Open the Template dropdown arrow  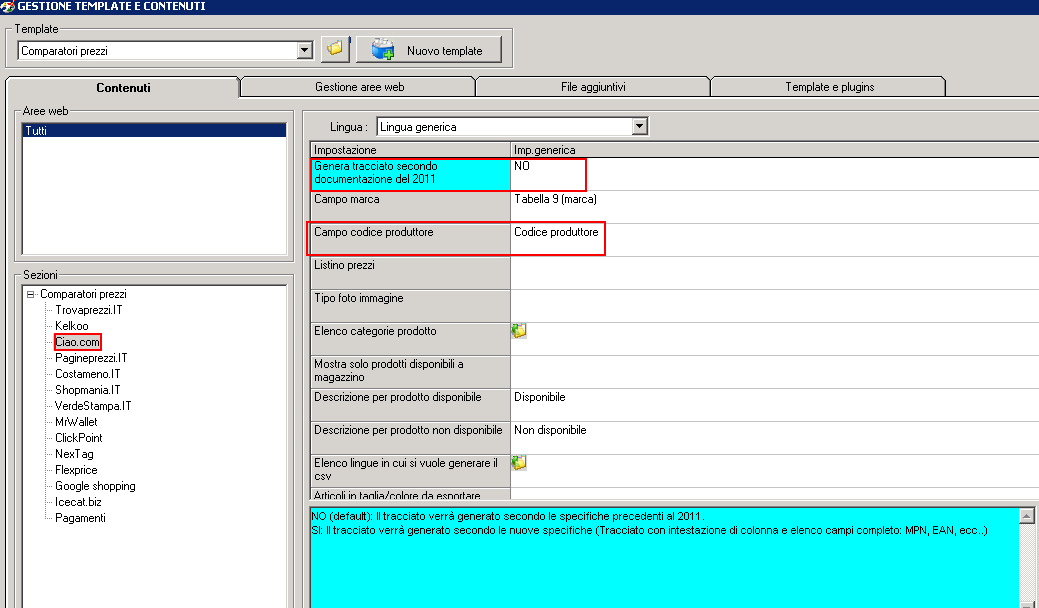(x=305, y=50)
